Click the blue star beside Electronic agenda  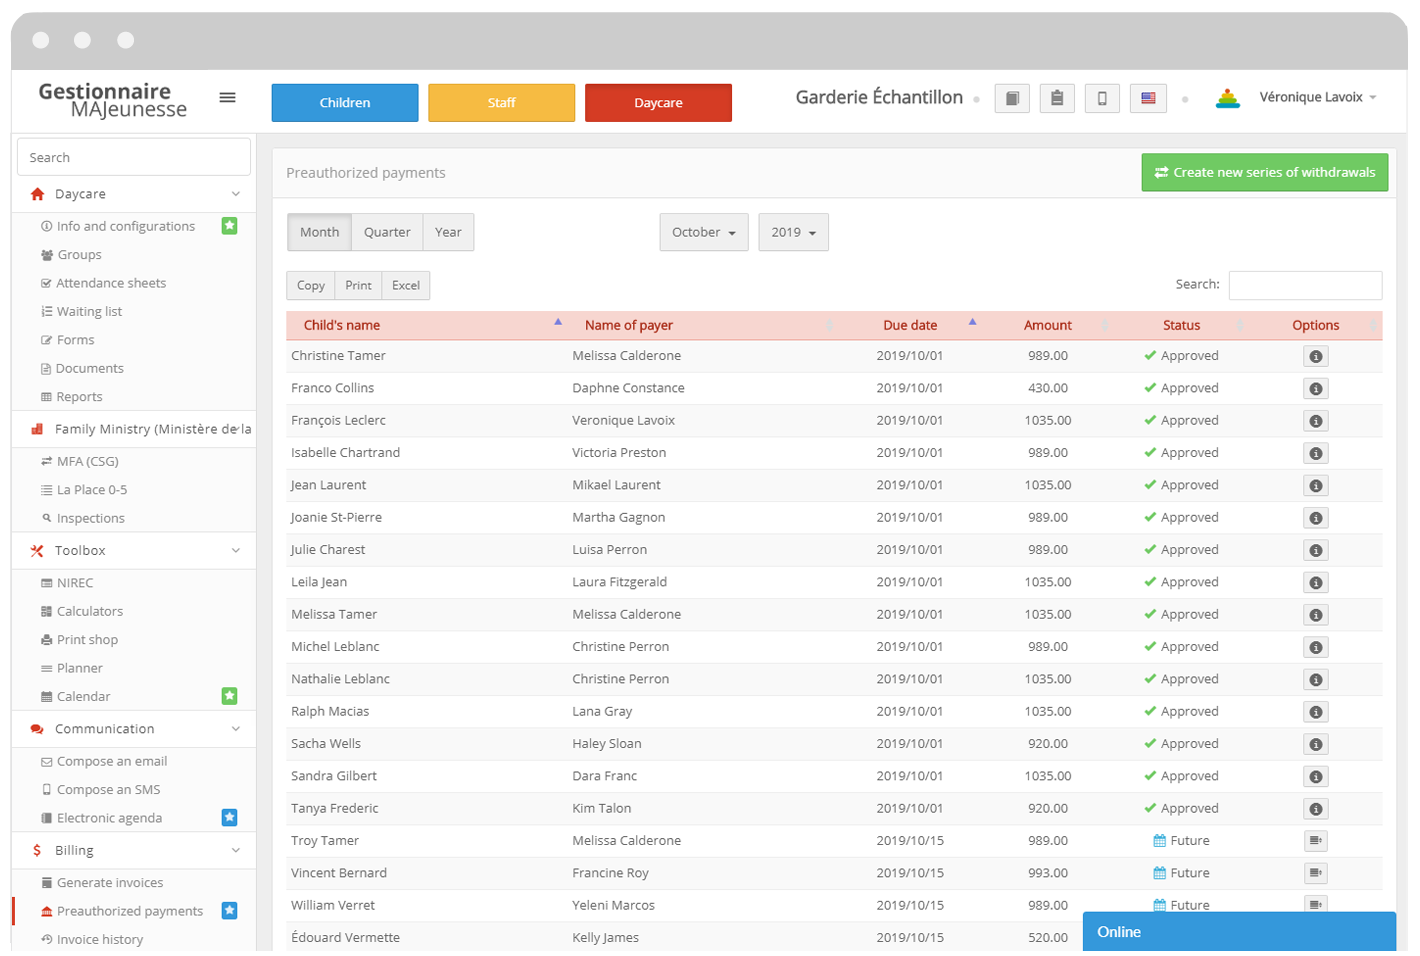229,818
